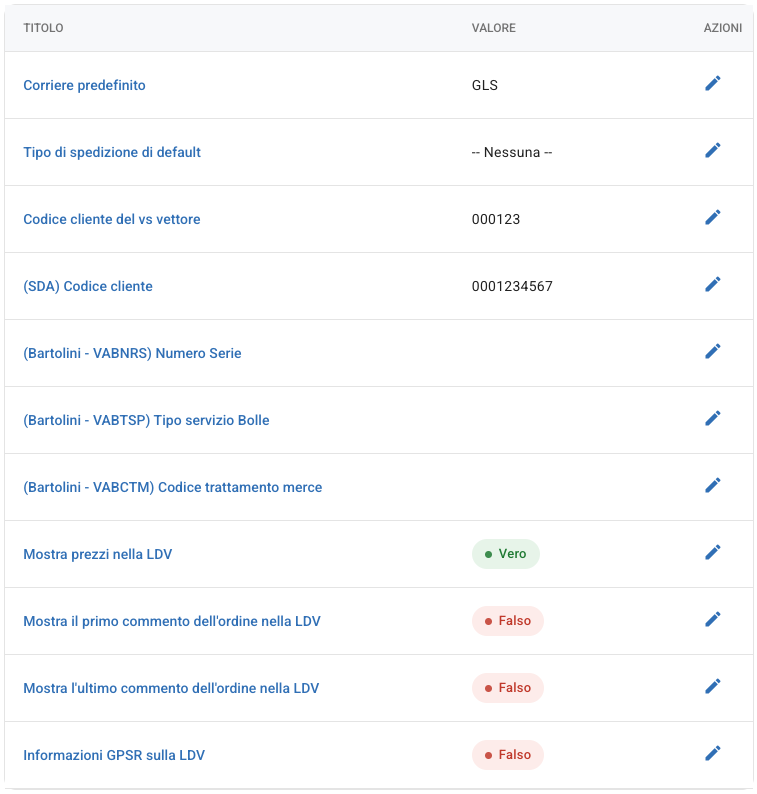This screenshot has height=794, width=757.
Task: Click Falso badge in Informazioni GPSR row
Action: (507, 755)
